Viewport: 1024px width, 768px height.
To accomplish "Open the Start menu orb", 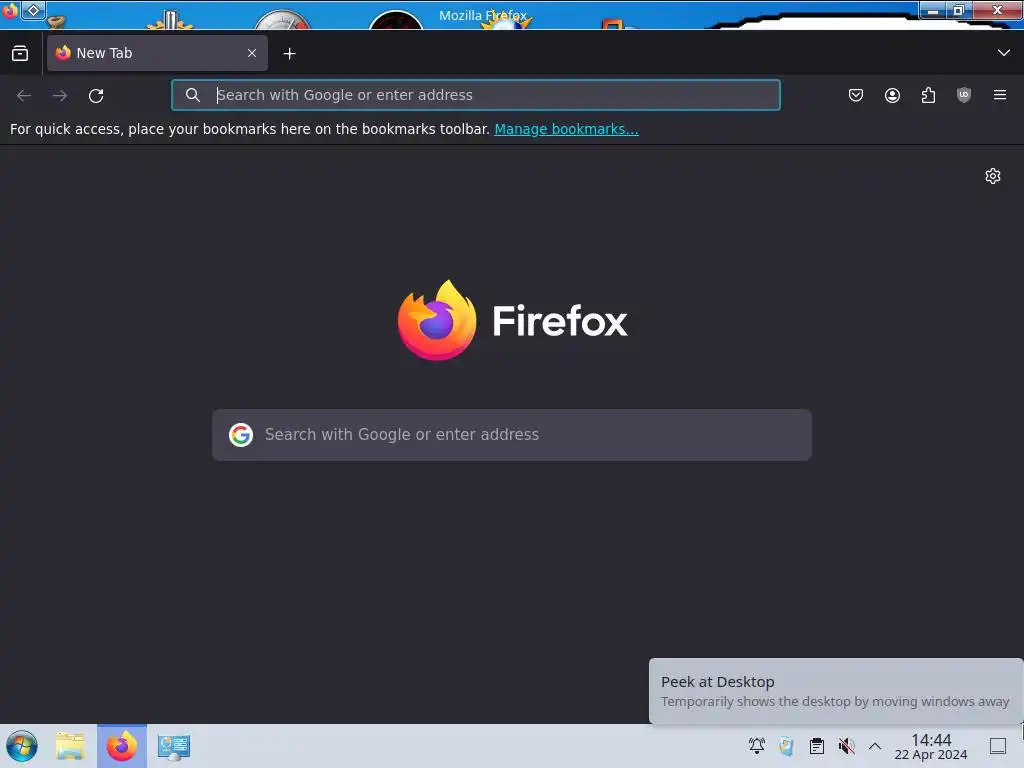I will pyautogui.click(x=22, y=746).
